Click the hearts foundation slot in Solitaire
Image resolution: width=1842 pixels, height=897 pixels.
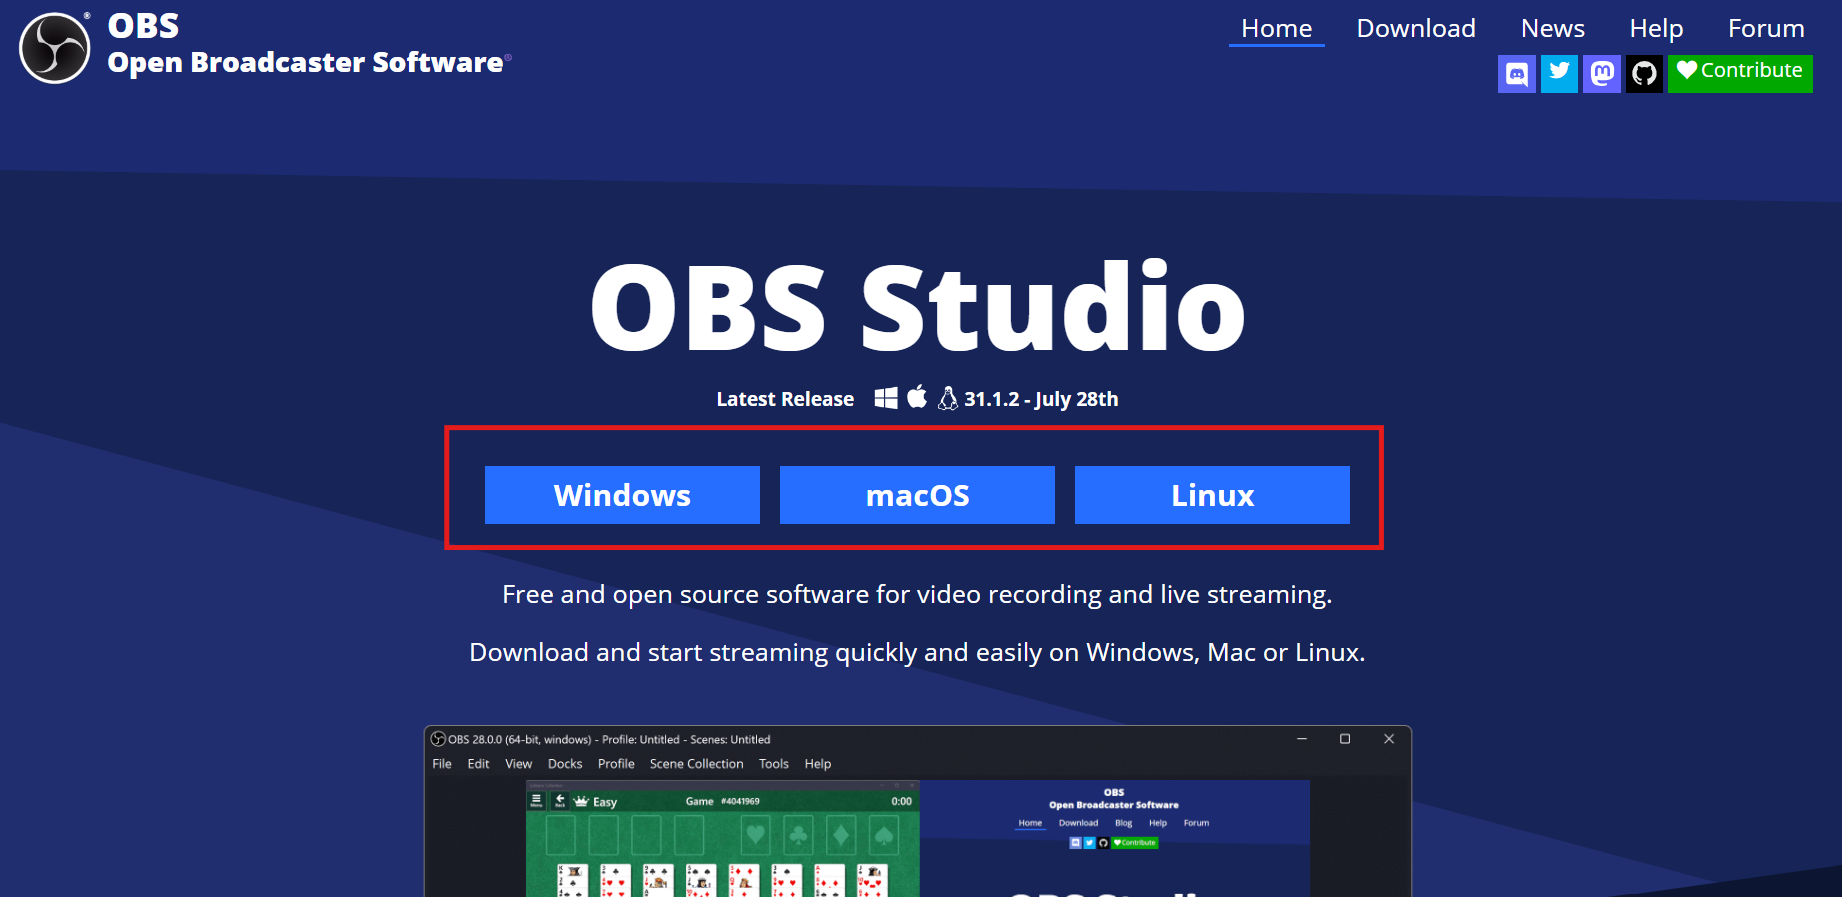click(x=756, y=835)
